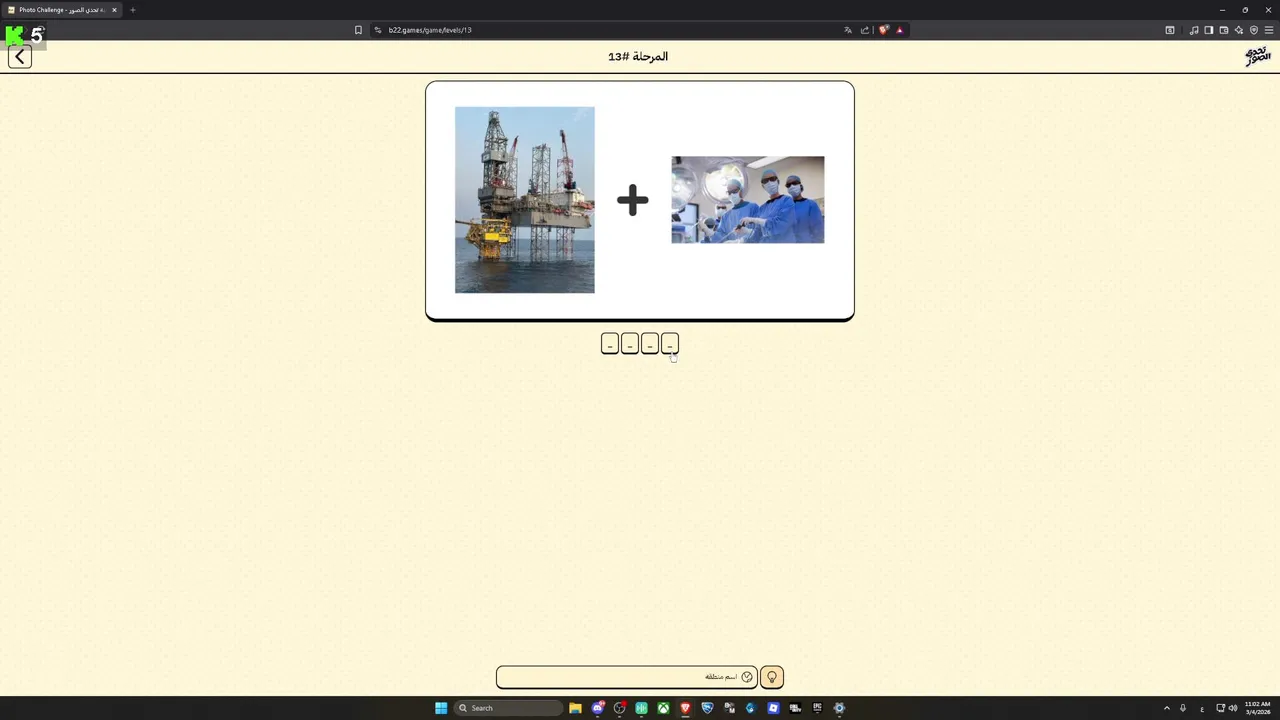The height and width of the screenshot is (720, 1280).
Task: Open the Brave Shields lion icon
Action: (883, 30)
